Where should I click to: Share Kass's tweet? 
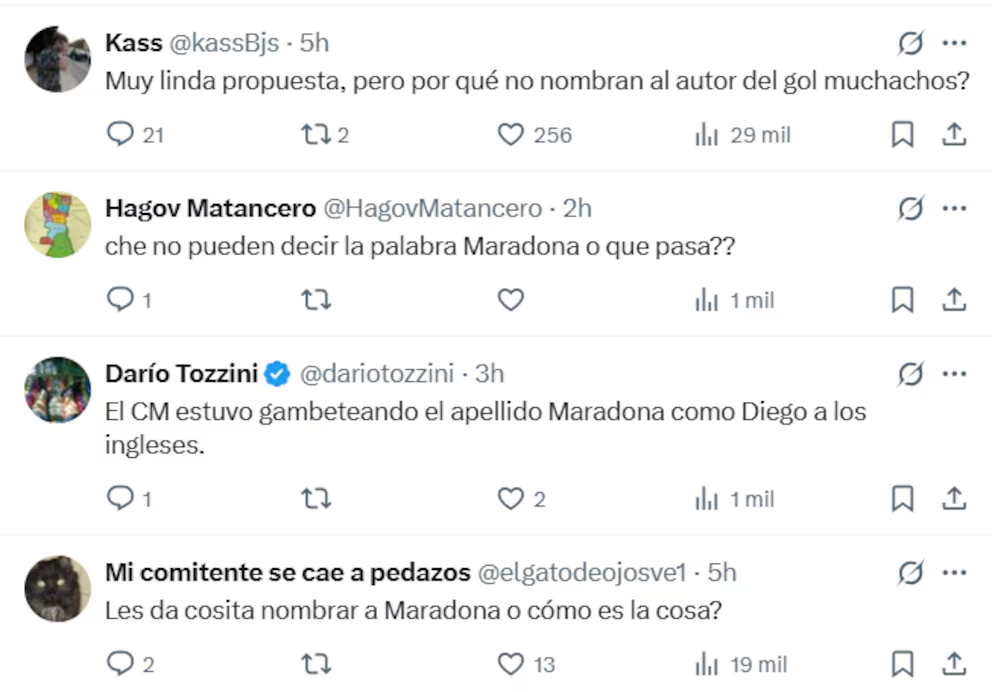click(x=954, y=134)
